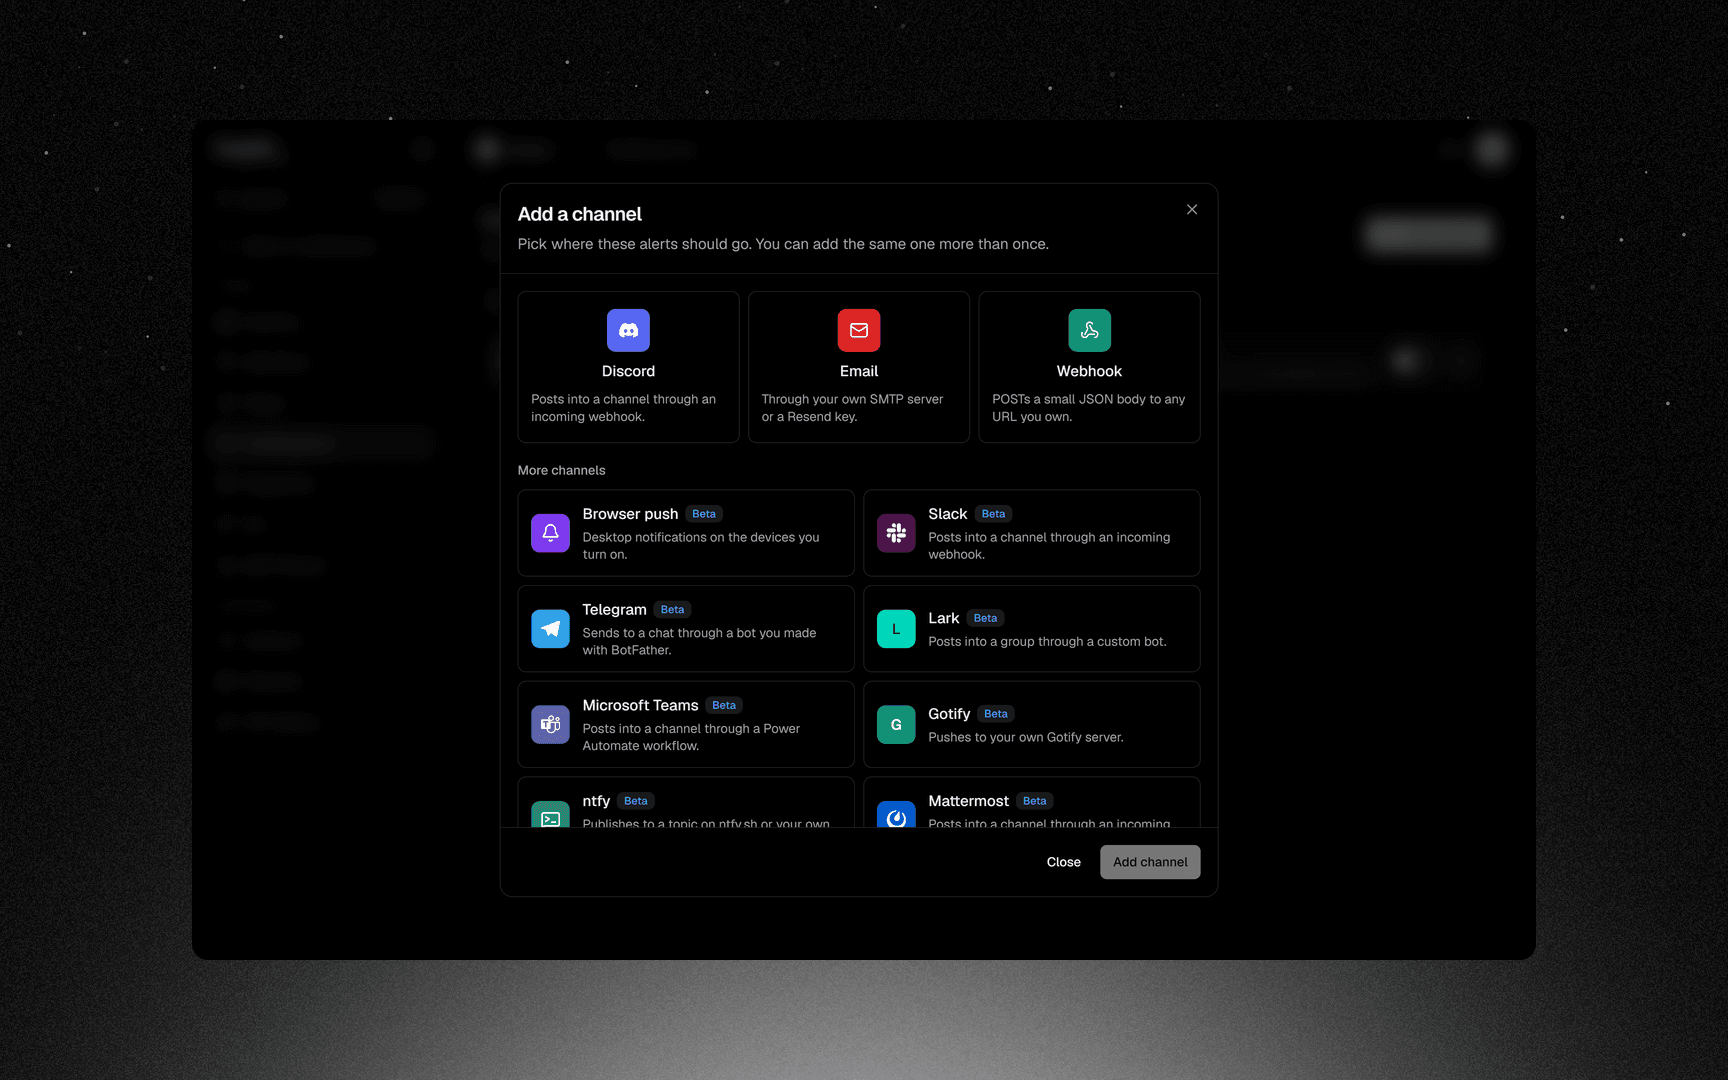Screen dimensions: 1728x1080
Task: Select the Discord channel icon
Action: (x=628, y=330)
